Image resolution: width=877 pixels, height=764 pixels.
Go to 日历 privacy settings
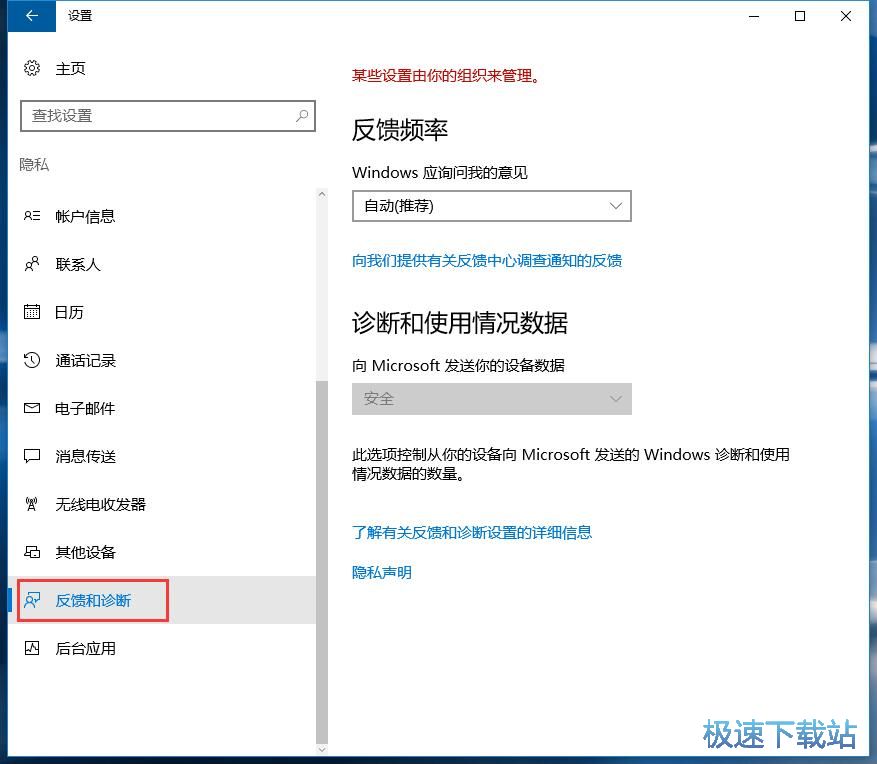(x=162, y=312)
